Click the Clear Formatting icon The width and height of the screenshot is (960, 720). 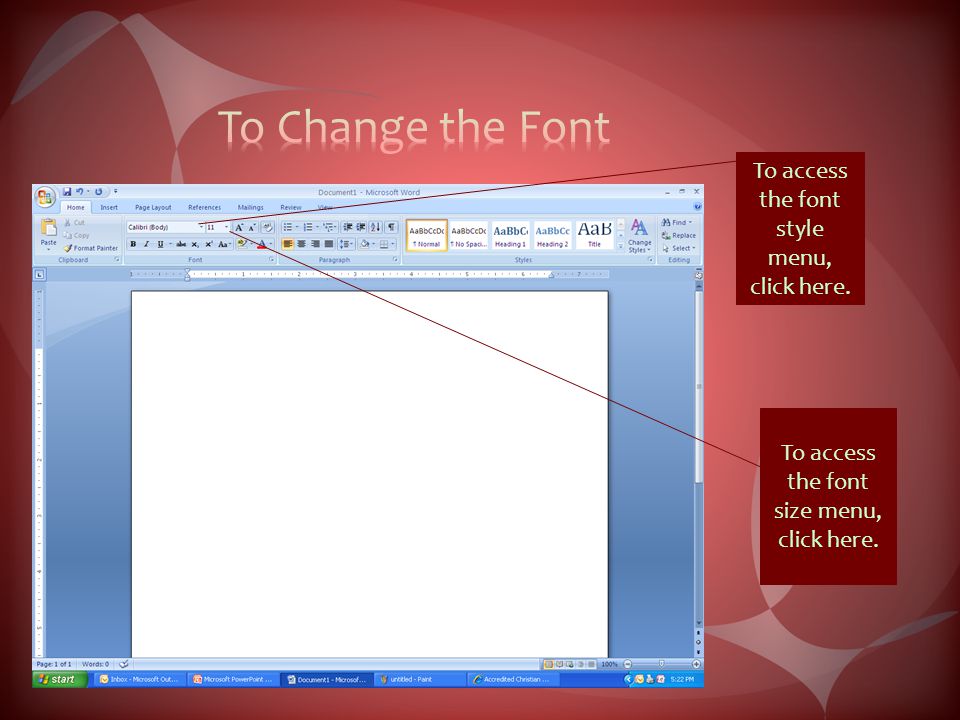point(267,227)
